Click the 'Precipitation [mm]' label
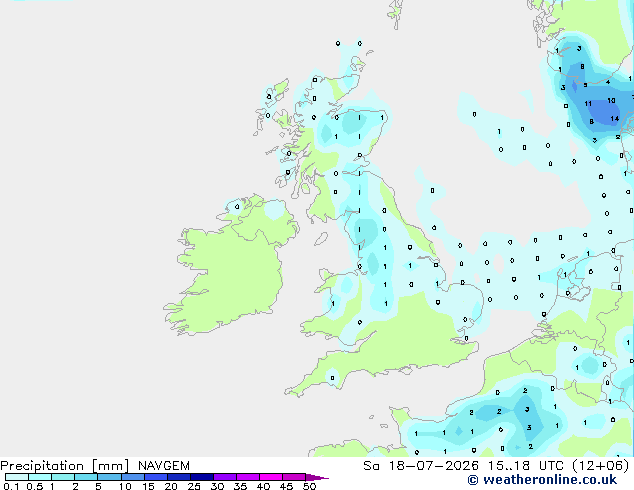This screenshot has width=634, height=490. [65, 466]
